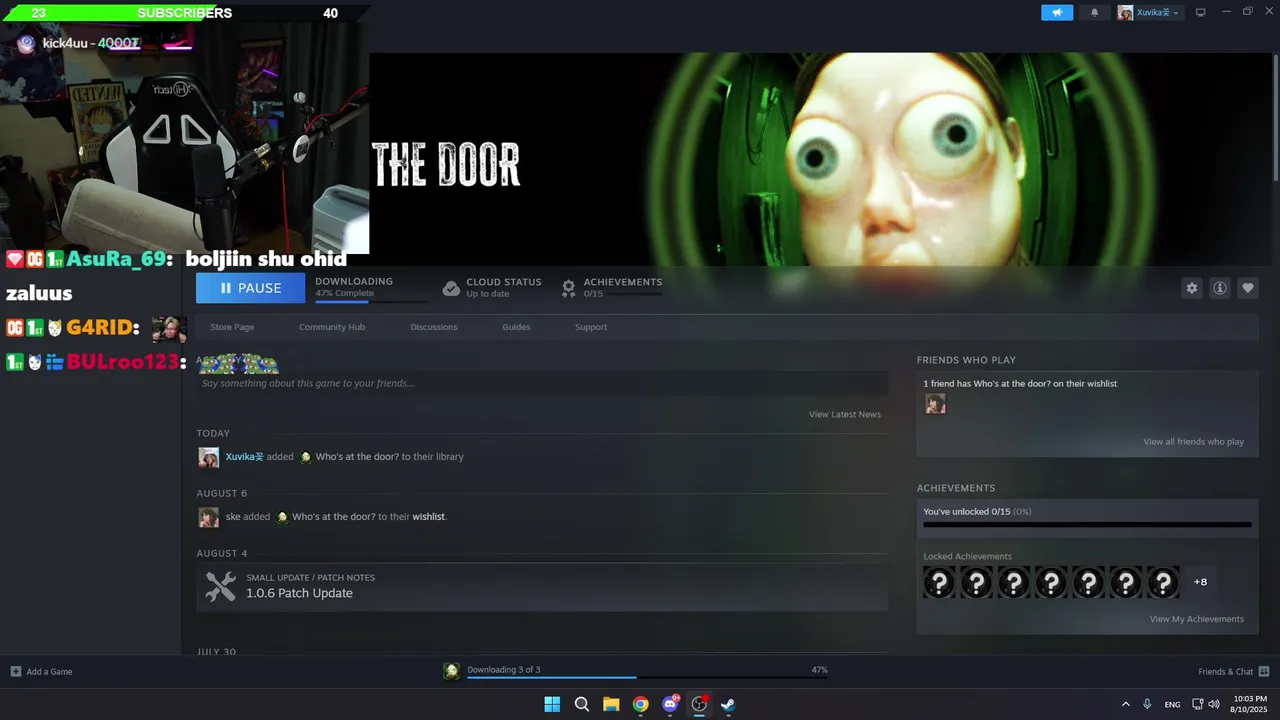
Task: Open Xuvika's profile from activity feed
Action: 245,457
